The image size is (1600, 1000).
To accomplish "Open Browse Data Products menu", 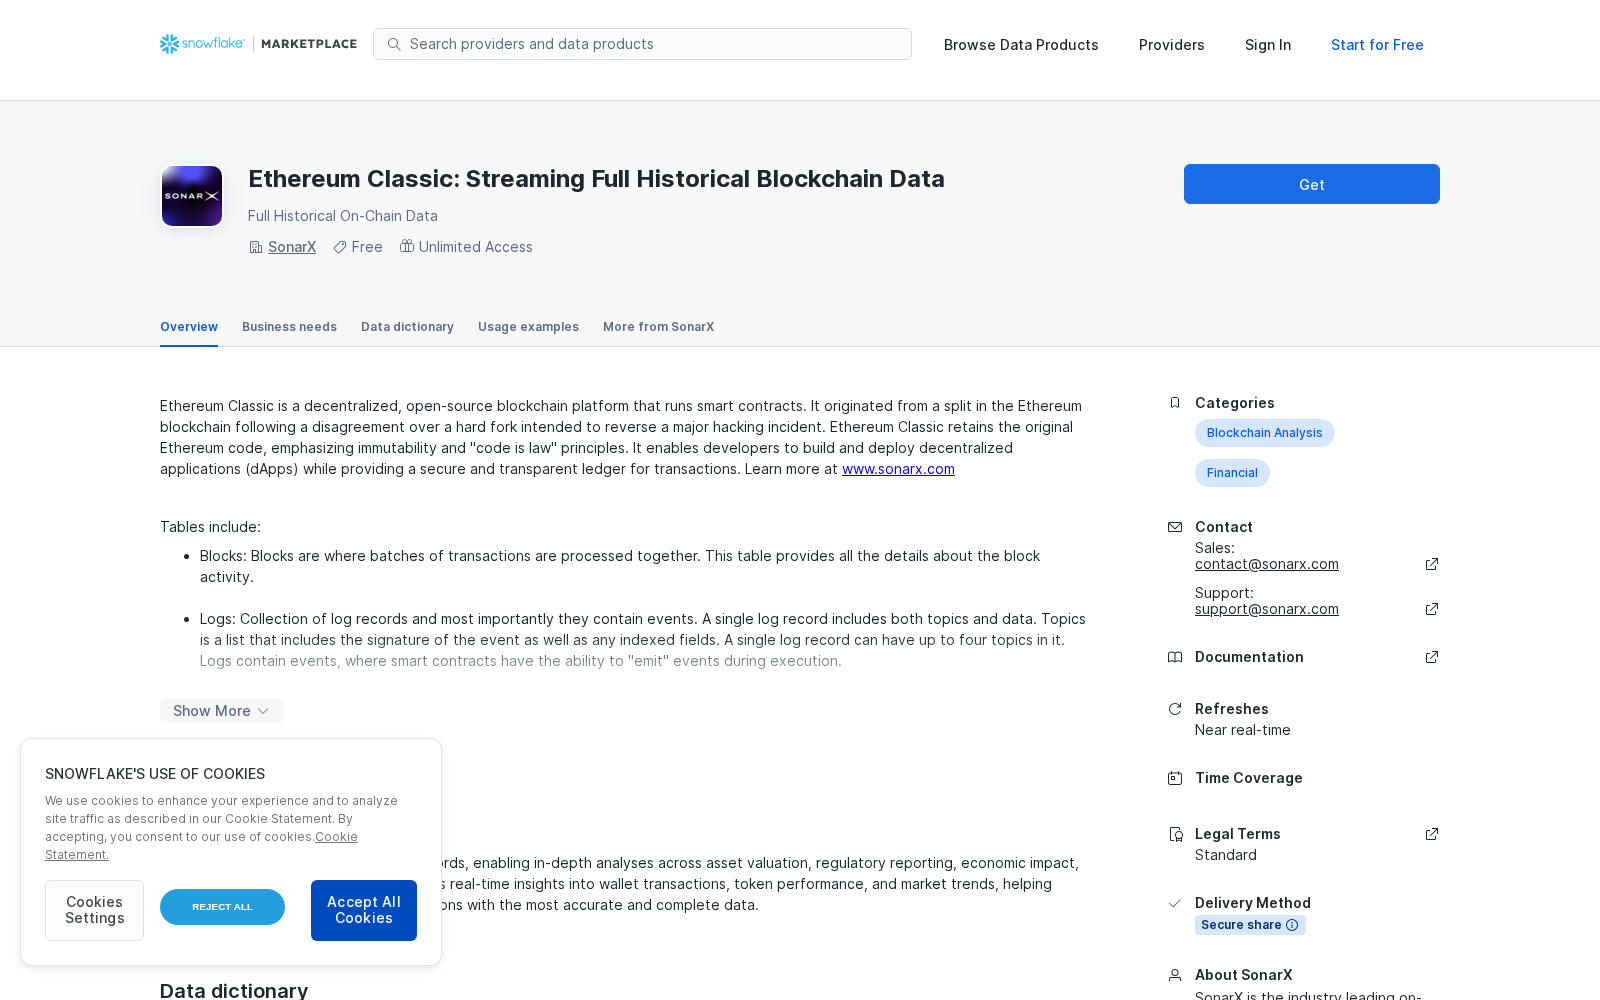I will (x=1021, y=45).
